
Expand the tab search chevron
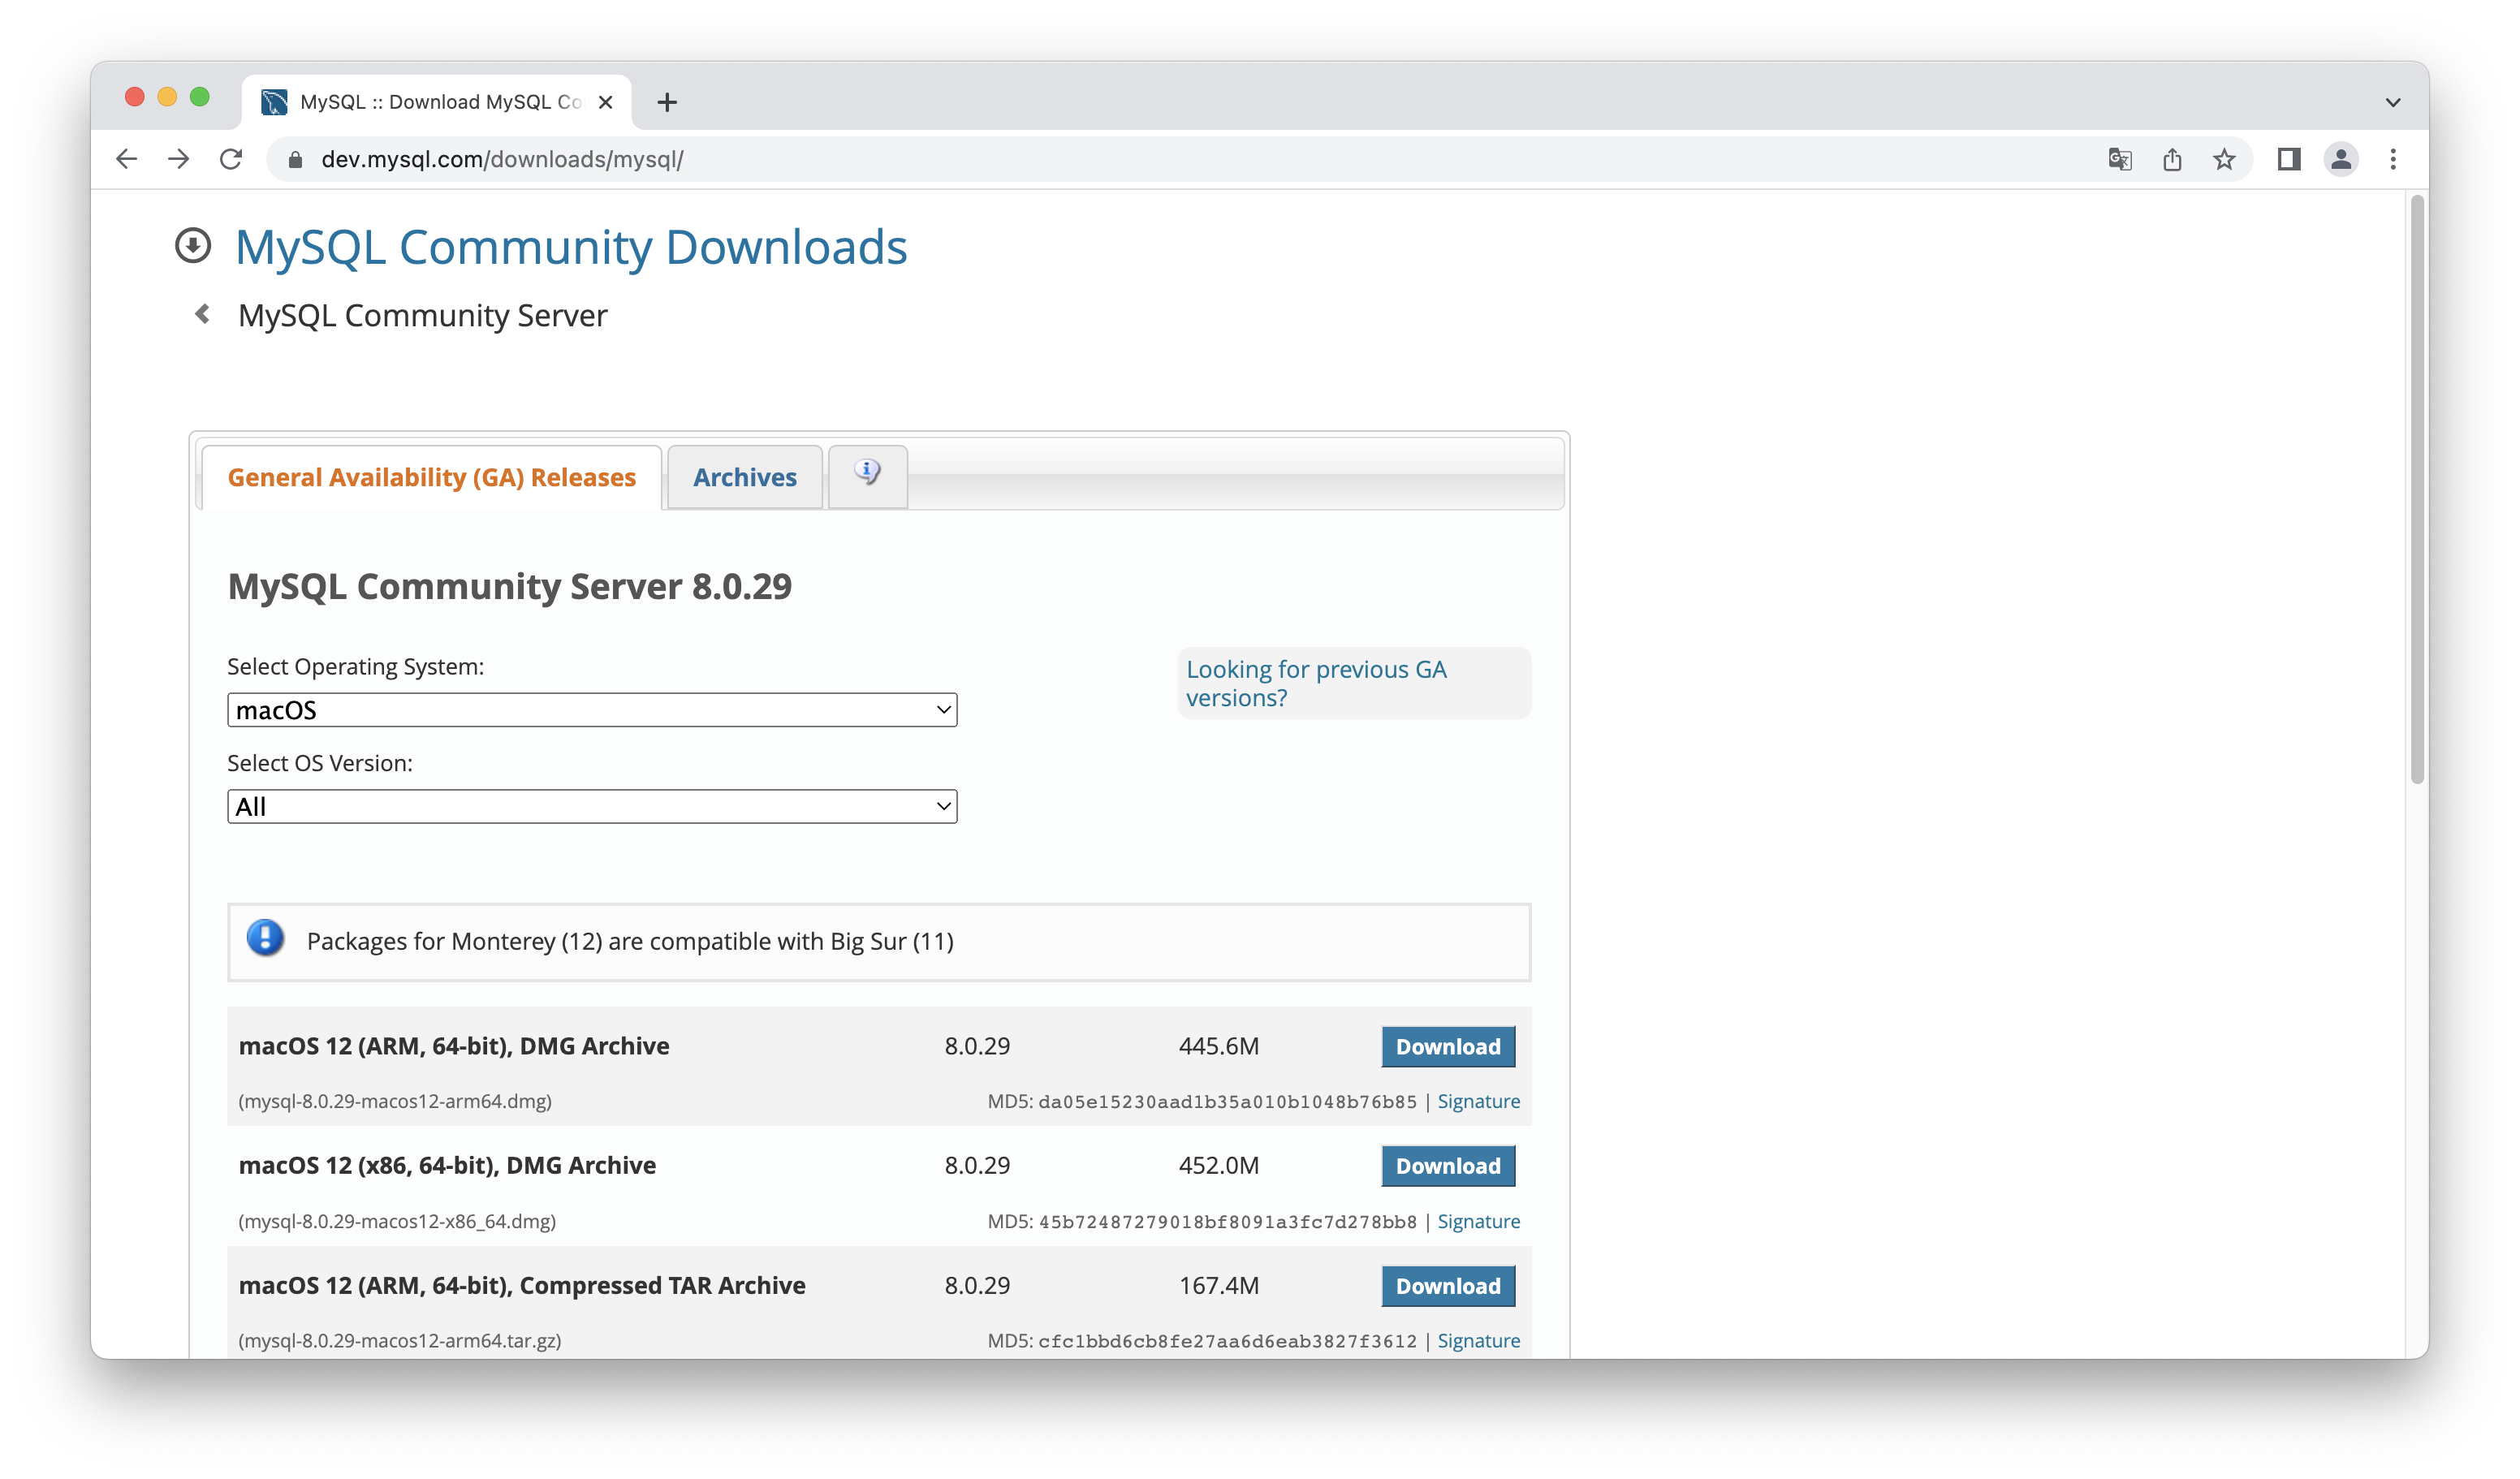tap(2393, 102)
